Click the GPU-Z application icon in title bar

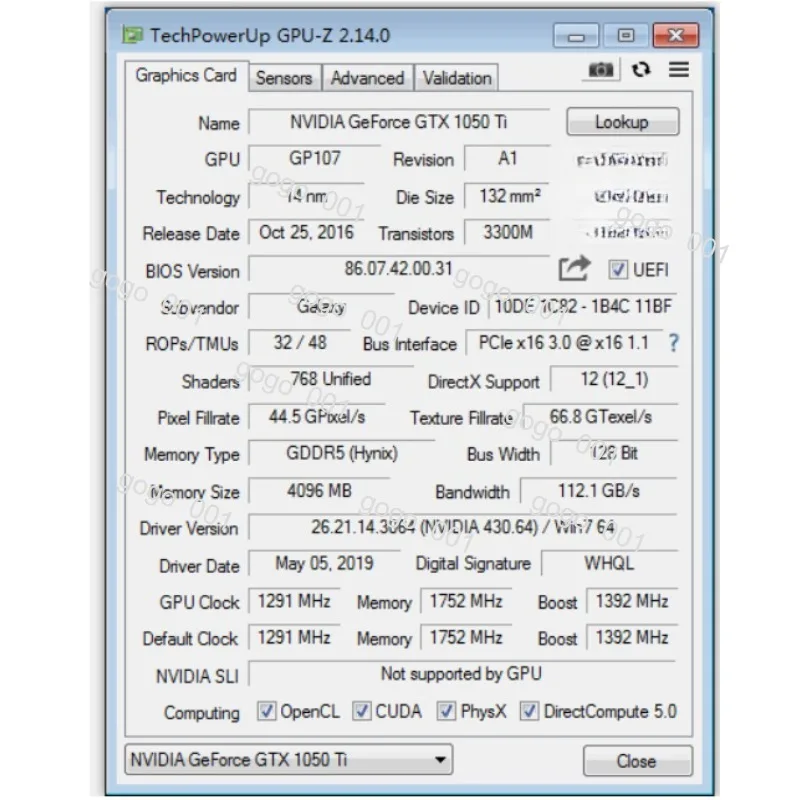(133, 35)
